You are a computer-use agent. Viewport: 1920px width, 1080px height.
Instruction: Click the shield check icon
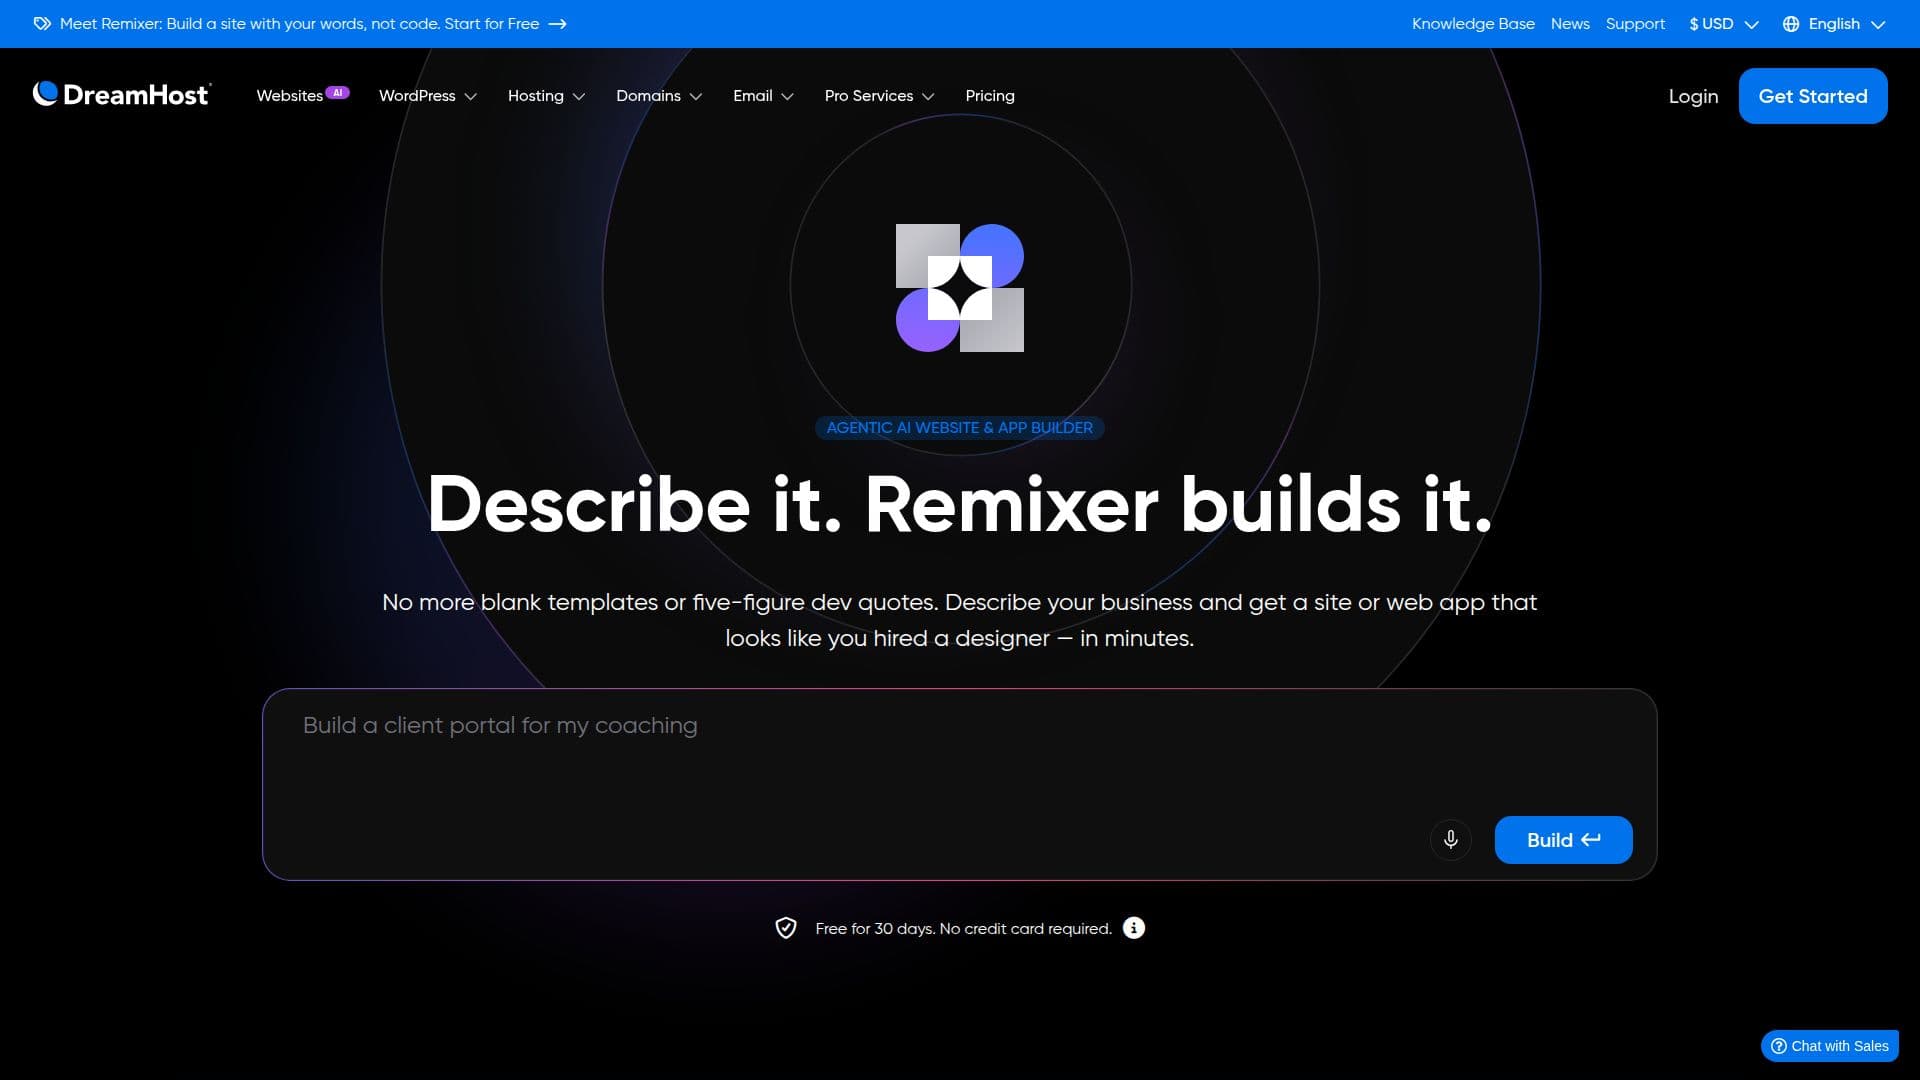pos(786,928)
